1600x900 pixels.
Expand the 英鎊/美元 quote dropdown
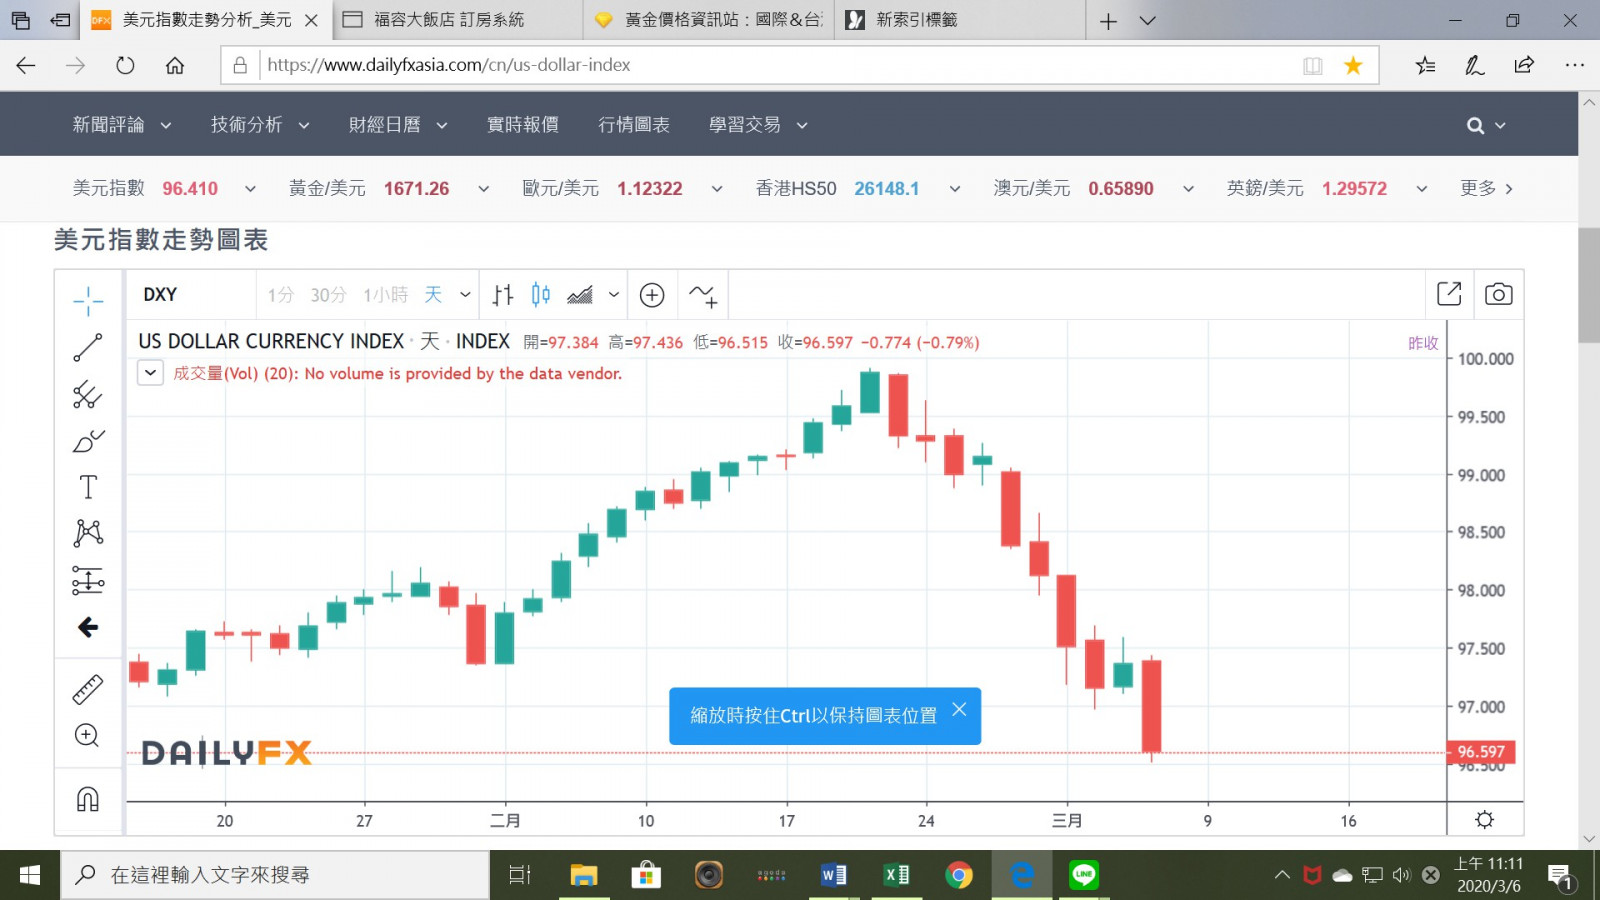tap(1421, 189)
